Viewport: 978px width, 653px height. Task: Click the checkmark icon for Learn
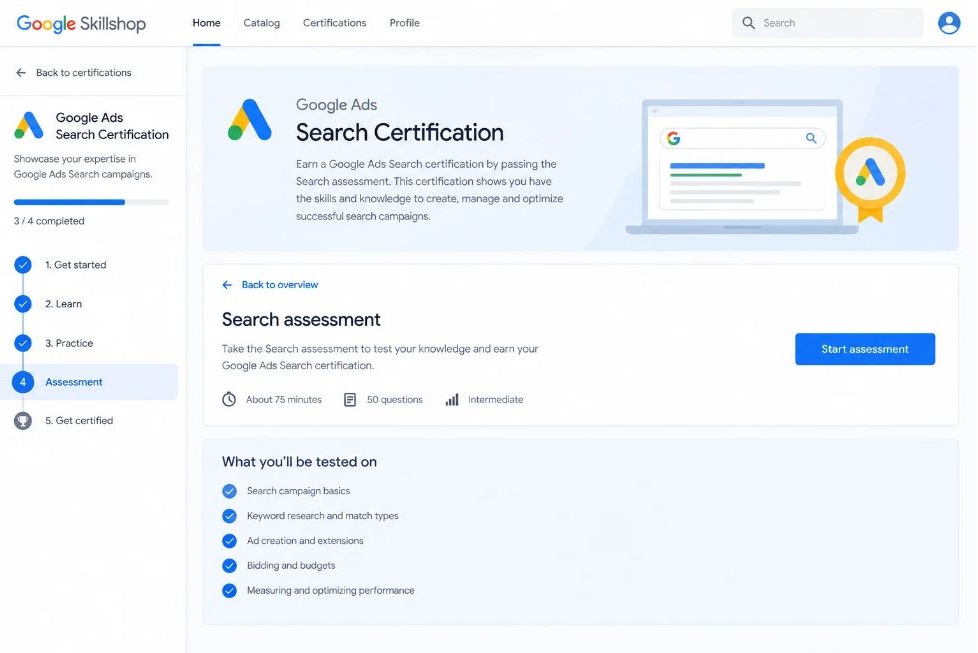click(x=23, y=304)
